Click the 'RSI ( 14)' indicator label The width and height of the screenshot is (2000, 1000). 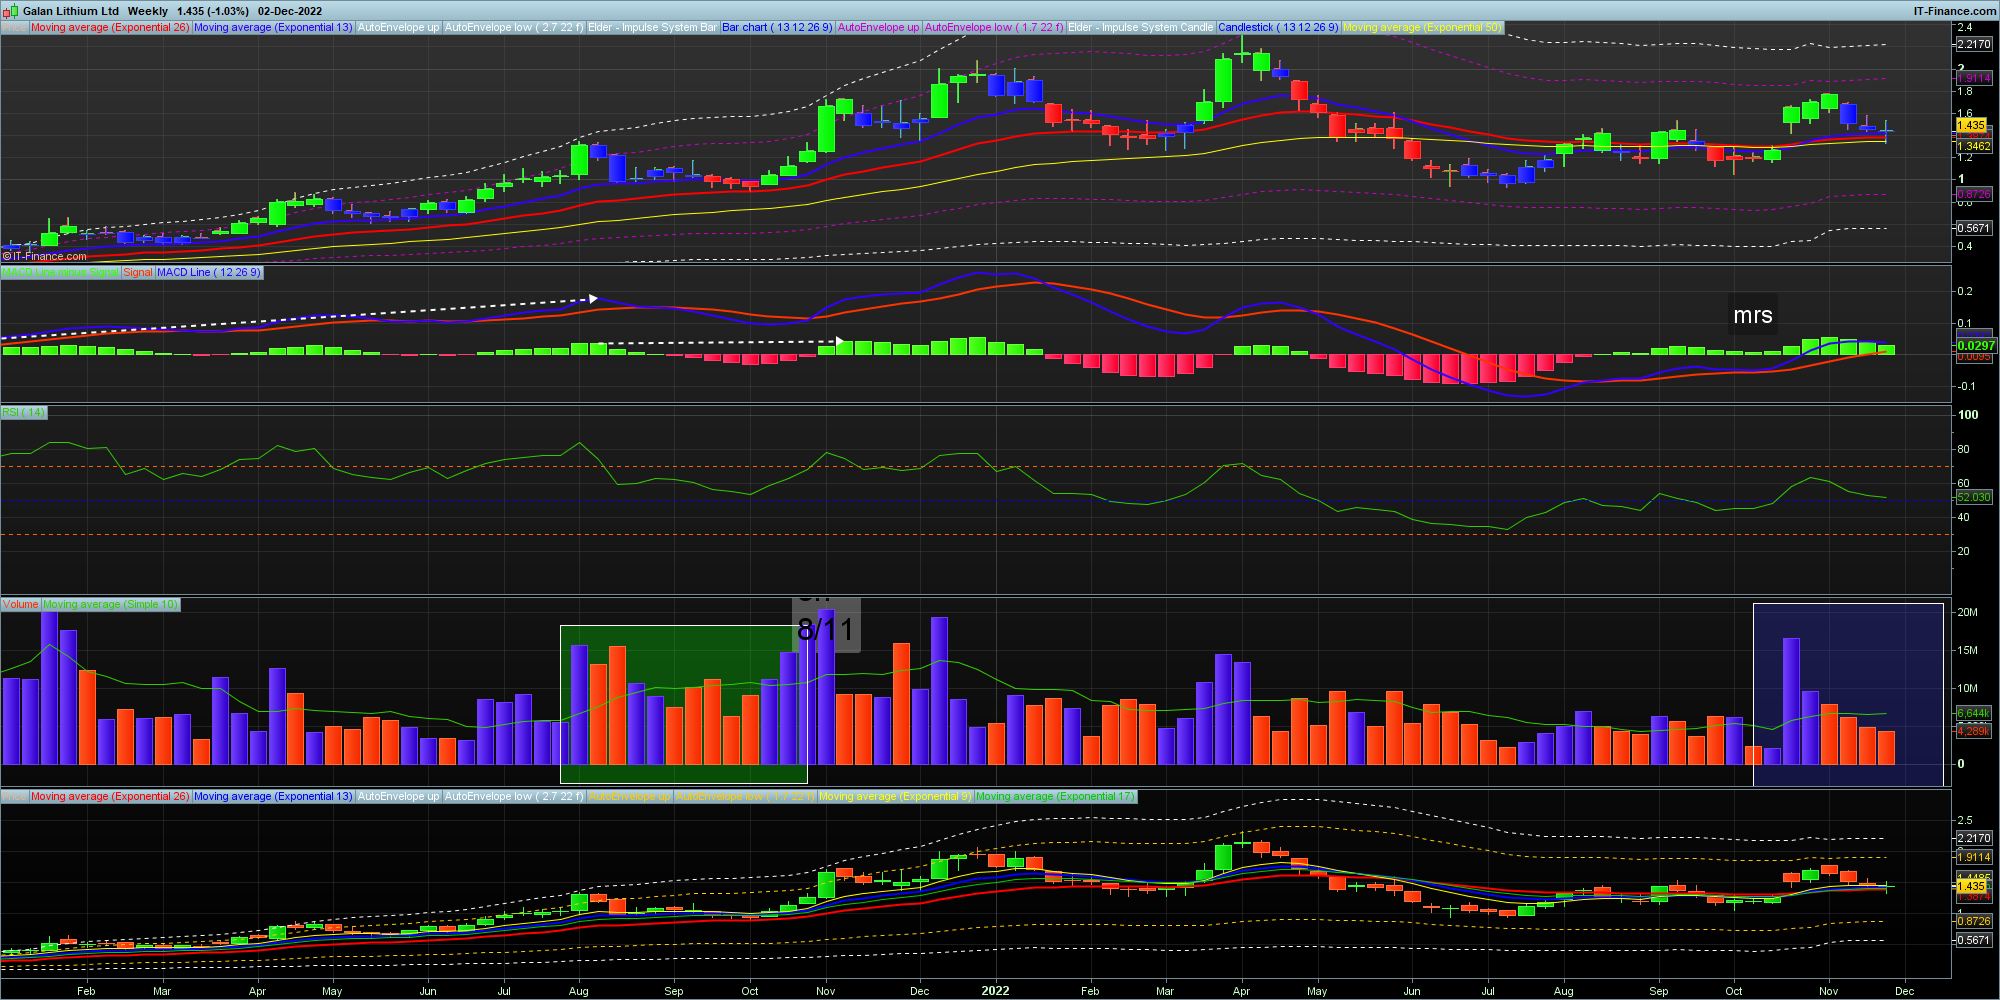[x=24, y=412]
